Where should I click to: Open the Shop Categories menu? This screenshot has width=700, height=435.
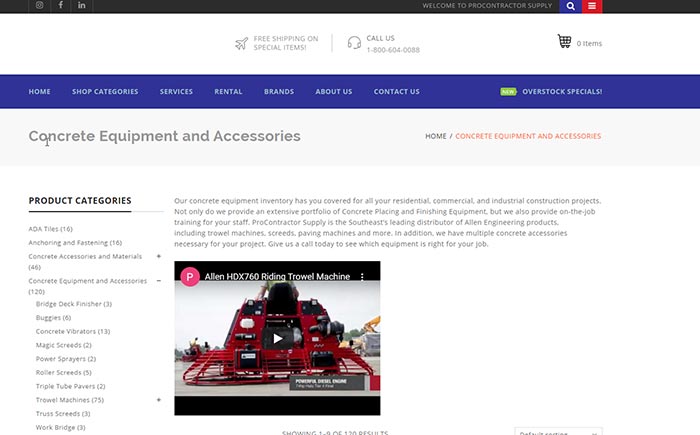coord(105,92)
